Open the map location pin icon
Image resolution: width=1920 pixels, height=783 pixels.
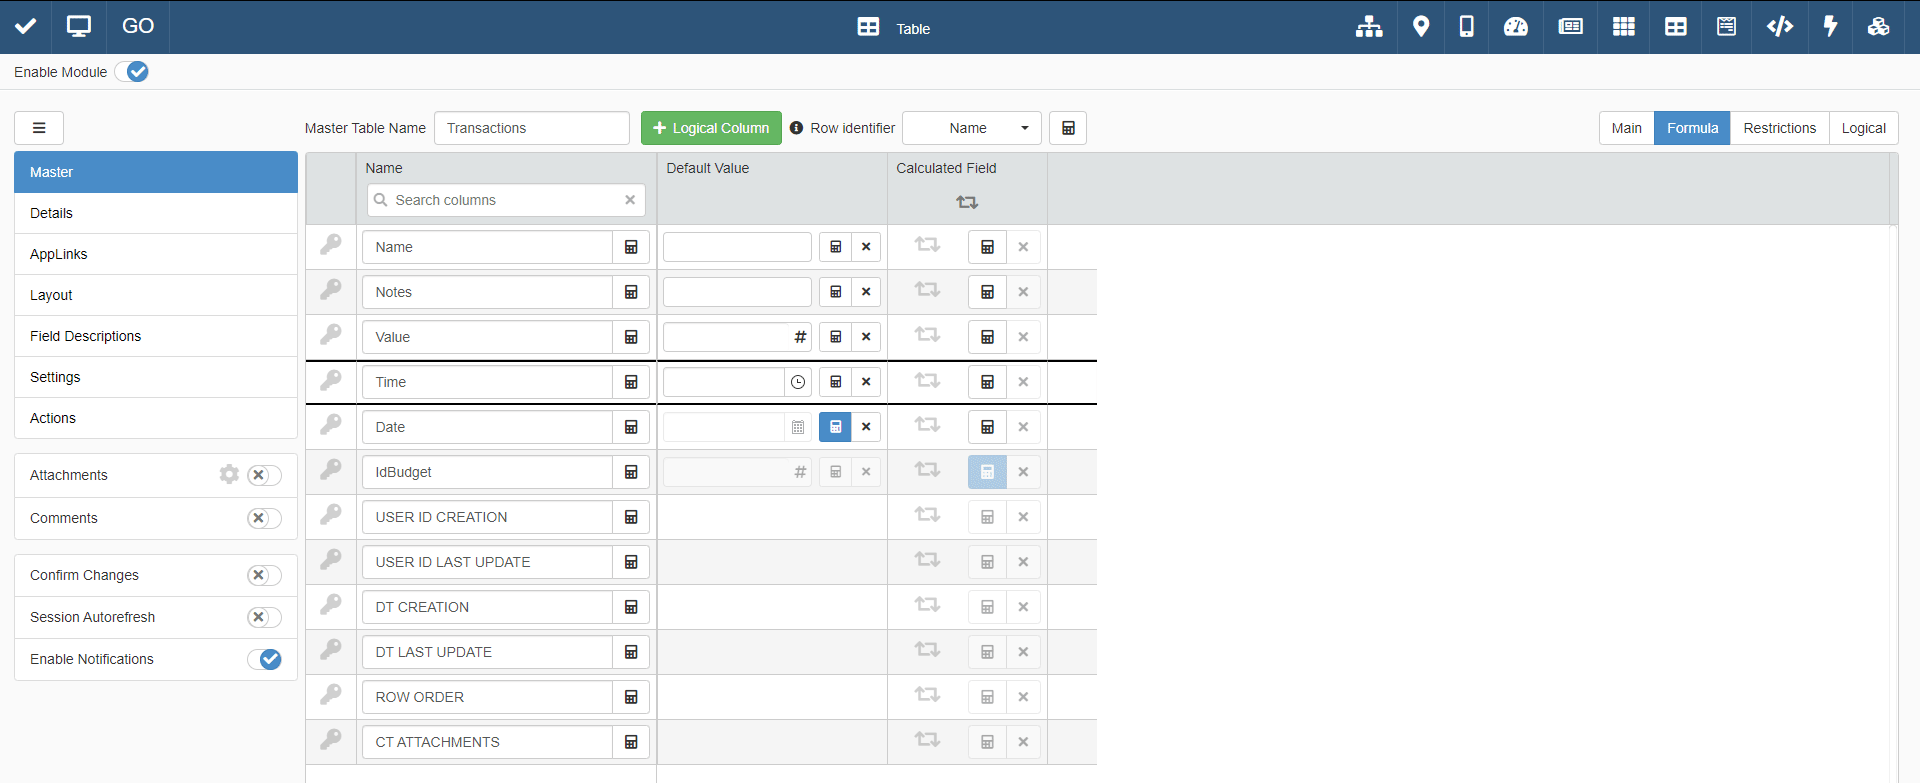1420,27
